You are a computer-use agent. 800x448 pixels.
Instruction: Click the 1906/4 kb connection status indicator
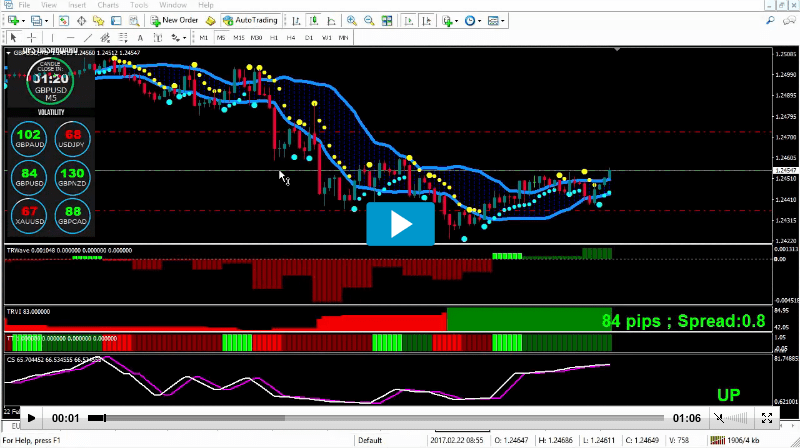pyautogui.click(x=735, y=440)
